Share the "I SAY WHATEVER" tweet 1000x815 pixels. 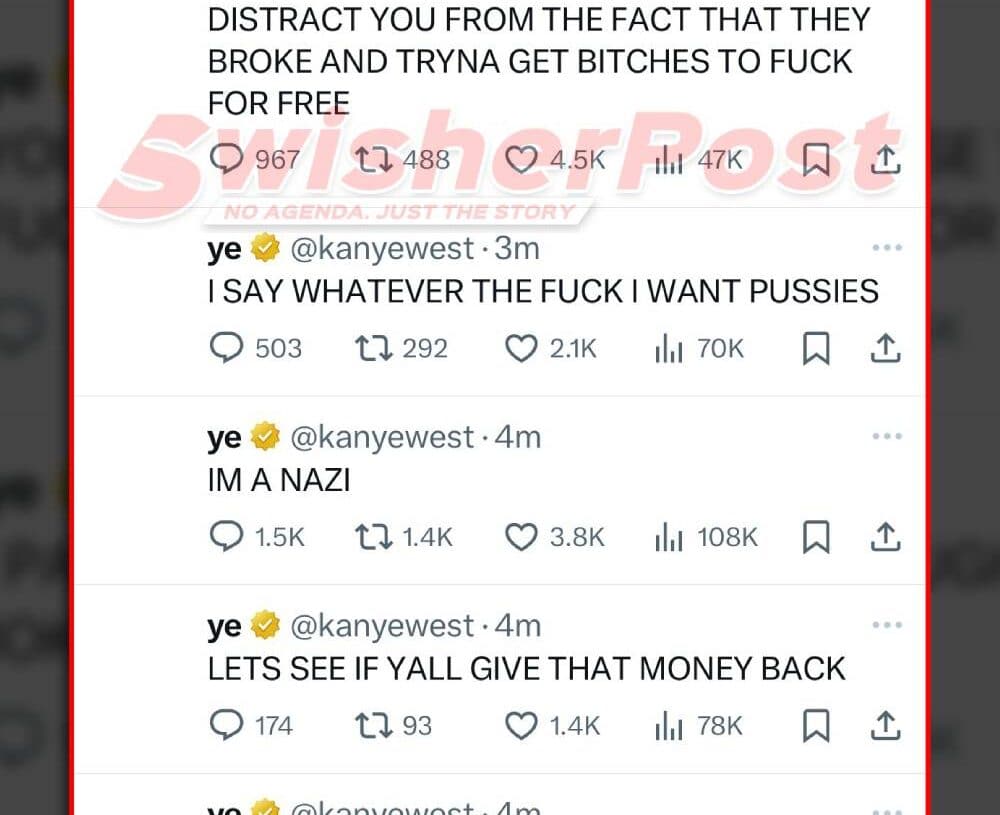coord(886,349)
